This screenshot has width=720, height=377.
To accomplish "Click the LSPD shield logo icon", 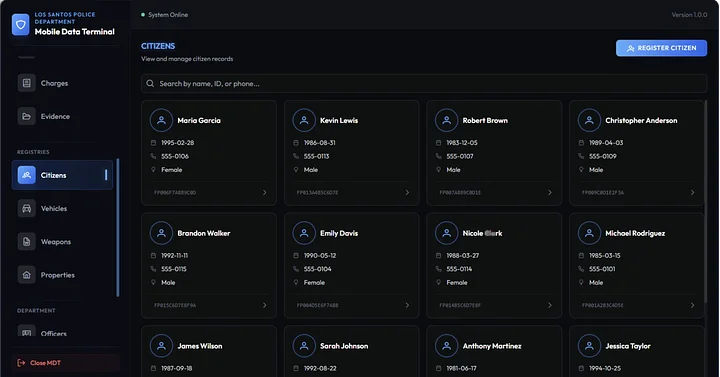I will (x=21, y=24).
